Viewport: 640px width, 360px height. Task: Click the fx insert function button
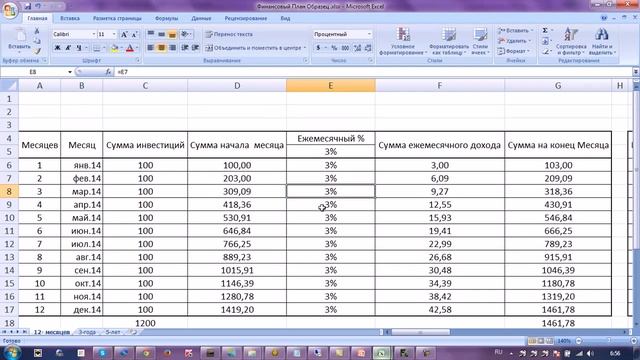pyautogui.click(x=108, y=72)
